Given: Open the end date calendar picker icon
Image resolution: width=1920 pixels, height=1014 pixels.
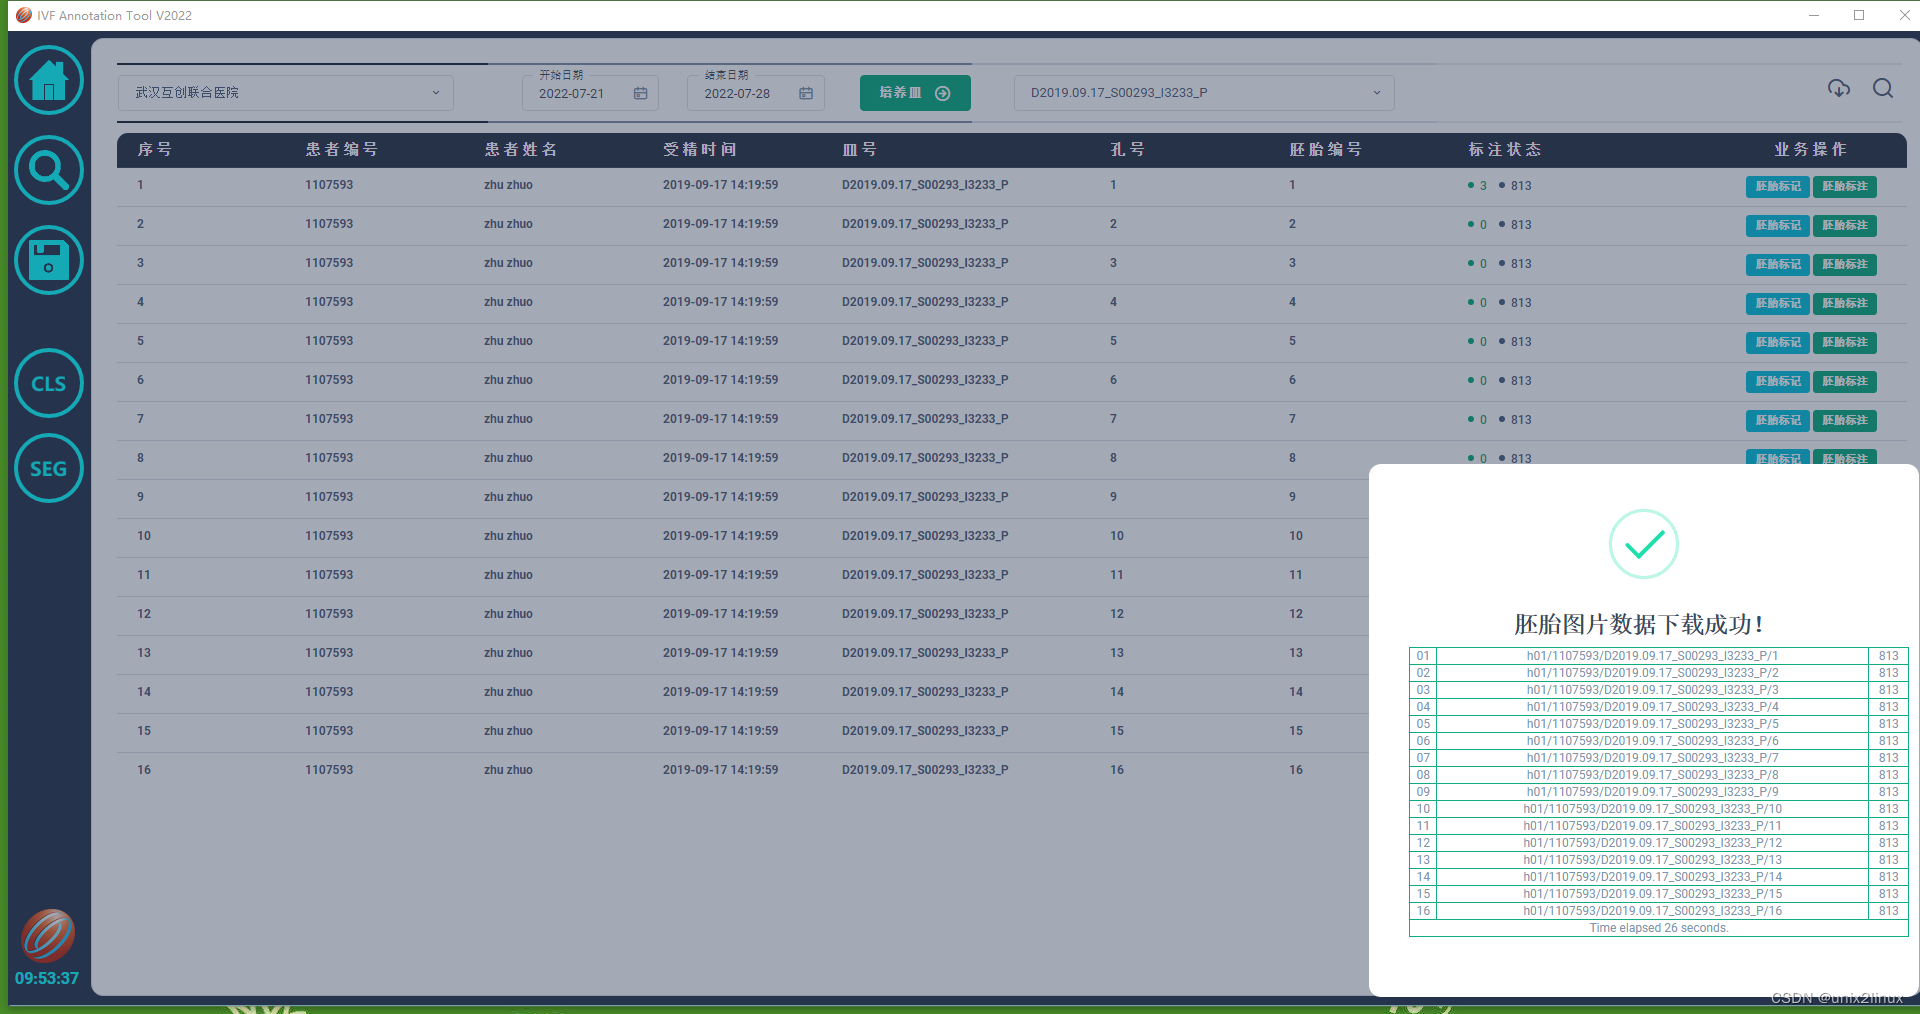Looking at the screenshot, I should coord(806,93).
